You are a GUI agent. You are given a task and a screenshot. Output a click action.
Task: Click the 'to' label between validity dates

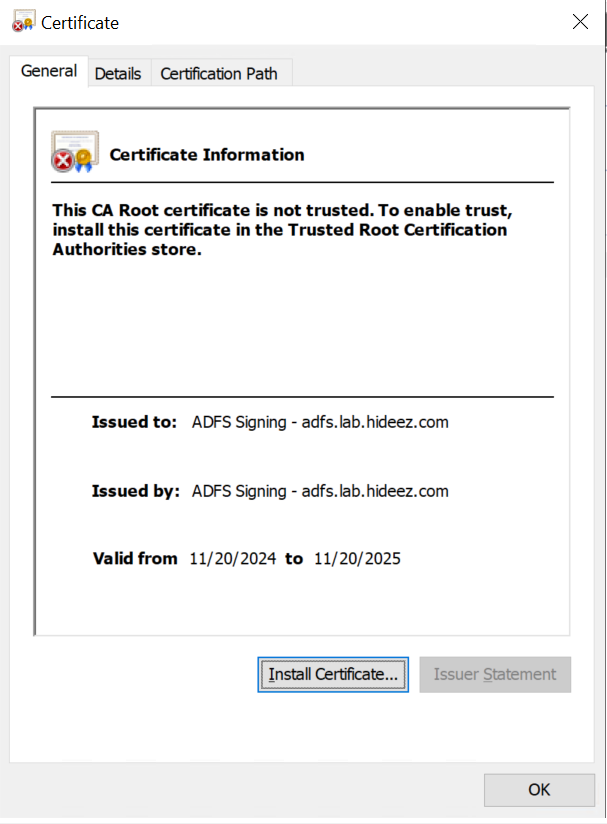(294, 559)
